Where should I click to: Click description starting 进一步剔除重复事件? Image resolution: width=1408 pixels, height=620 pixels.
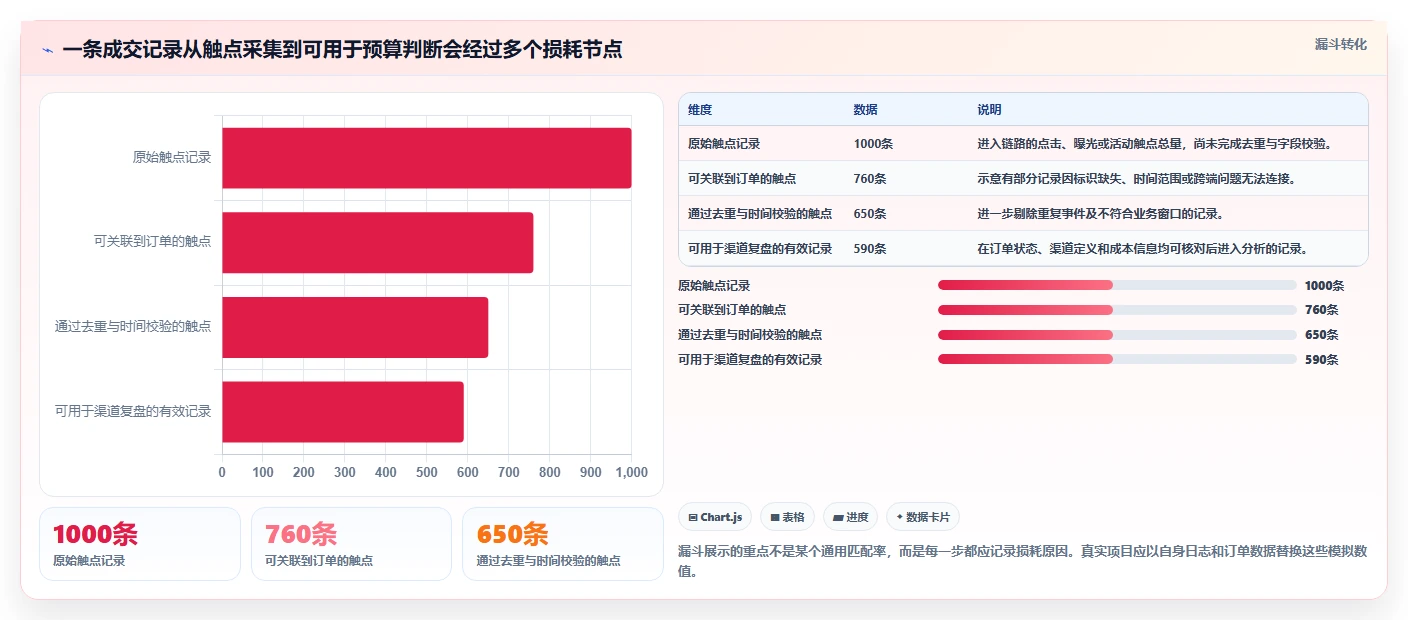click(x=1100, y=214)
